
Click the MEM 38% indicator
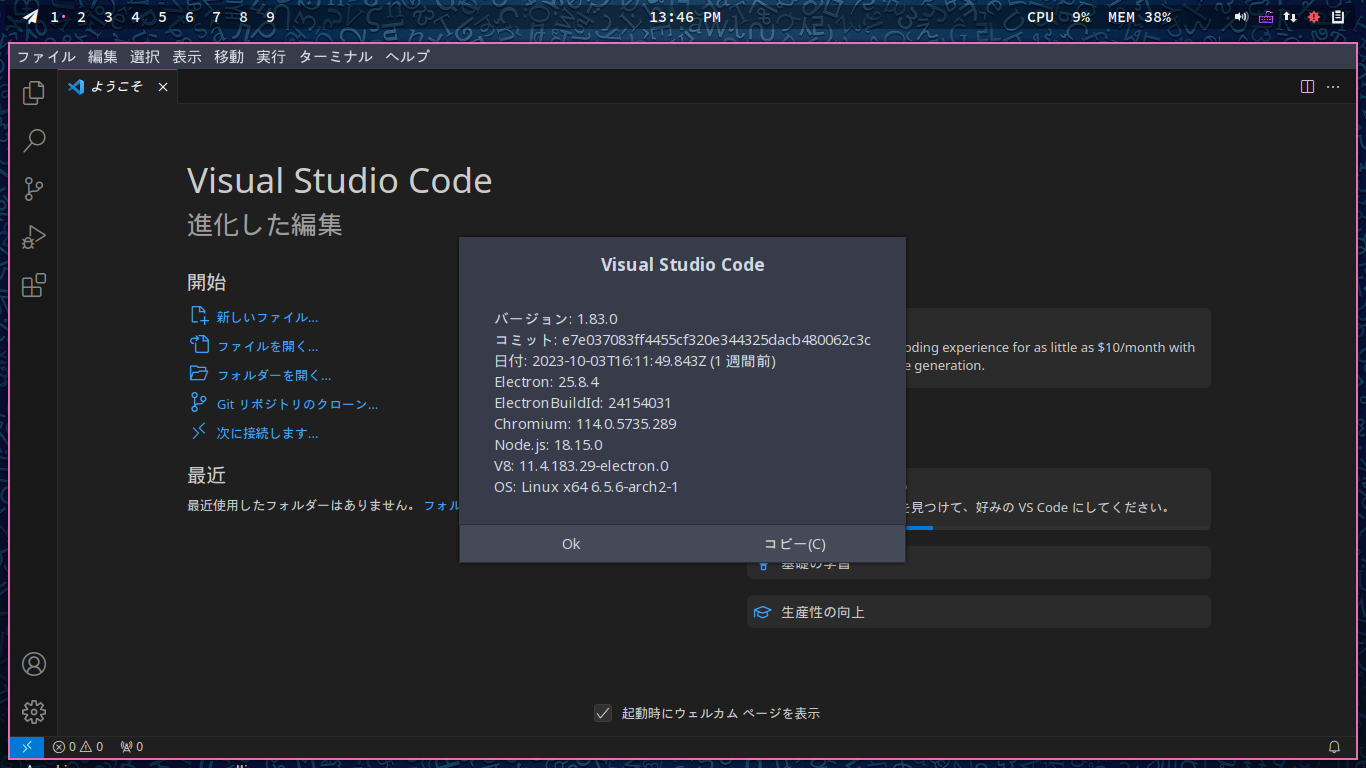pyautogui.click(x=1140, y=17)
